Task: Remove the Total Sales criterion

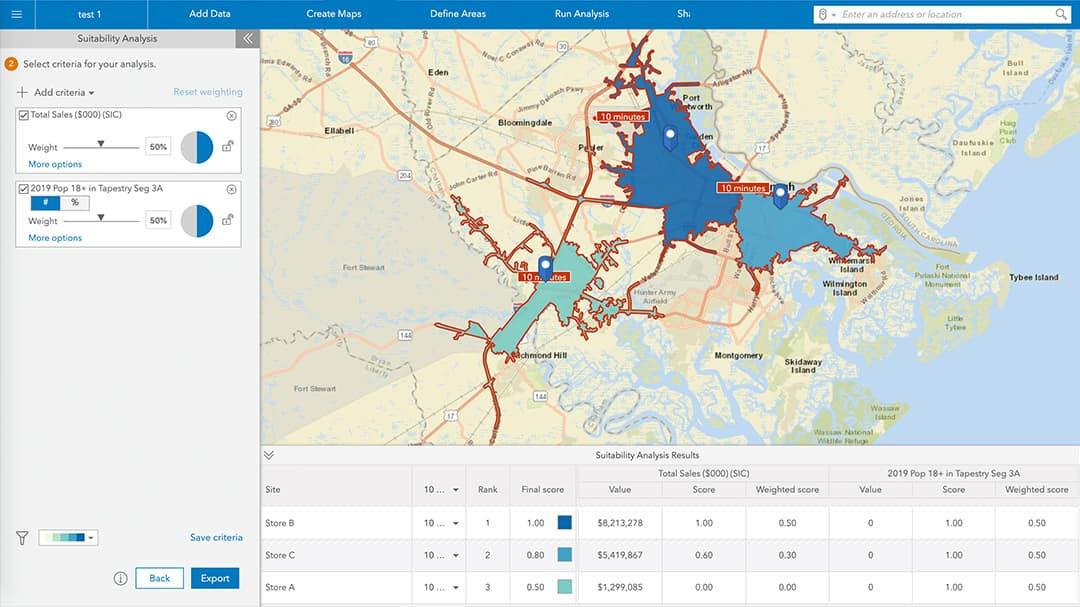Action: click(231, 116)
